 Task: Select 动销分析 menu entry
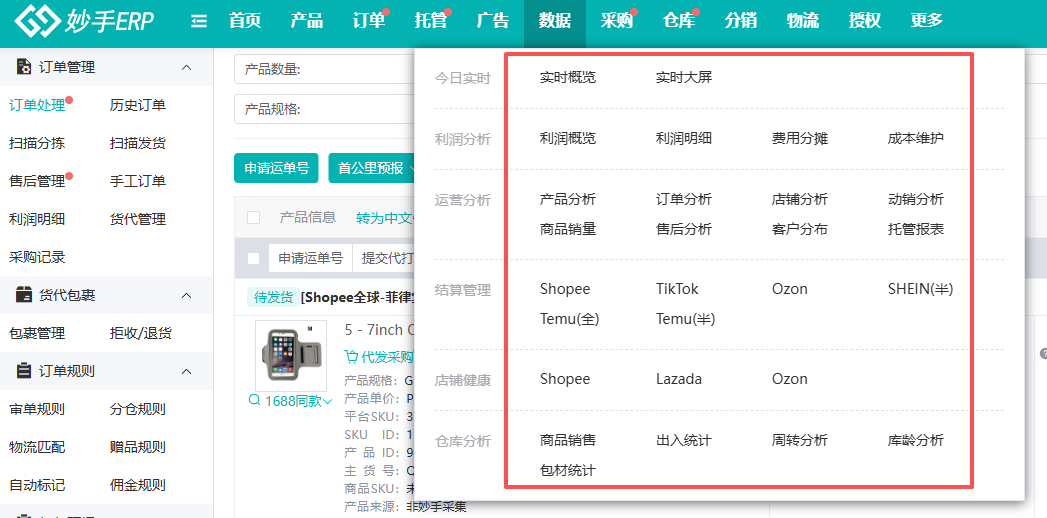tap(916, 200)
